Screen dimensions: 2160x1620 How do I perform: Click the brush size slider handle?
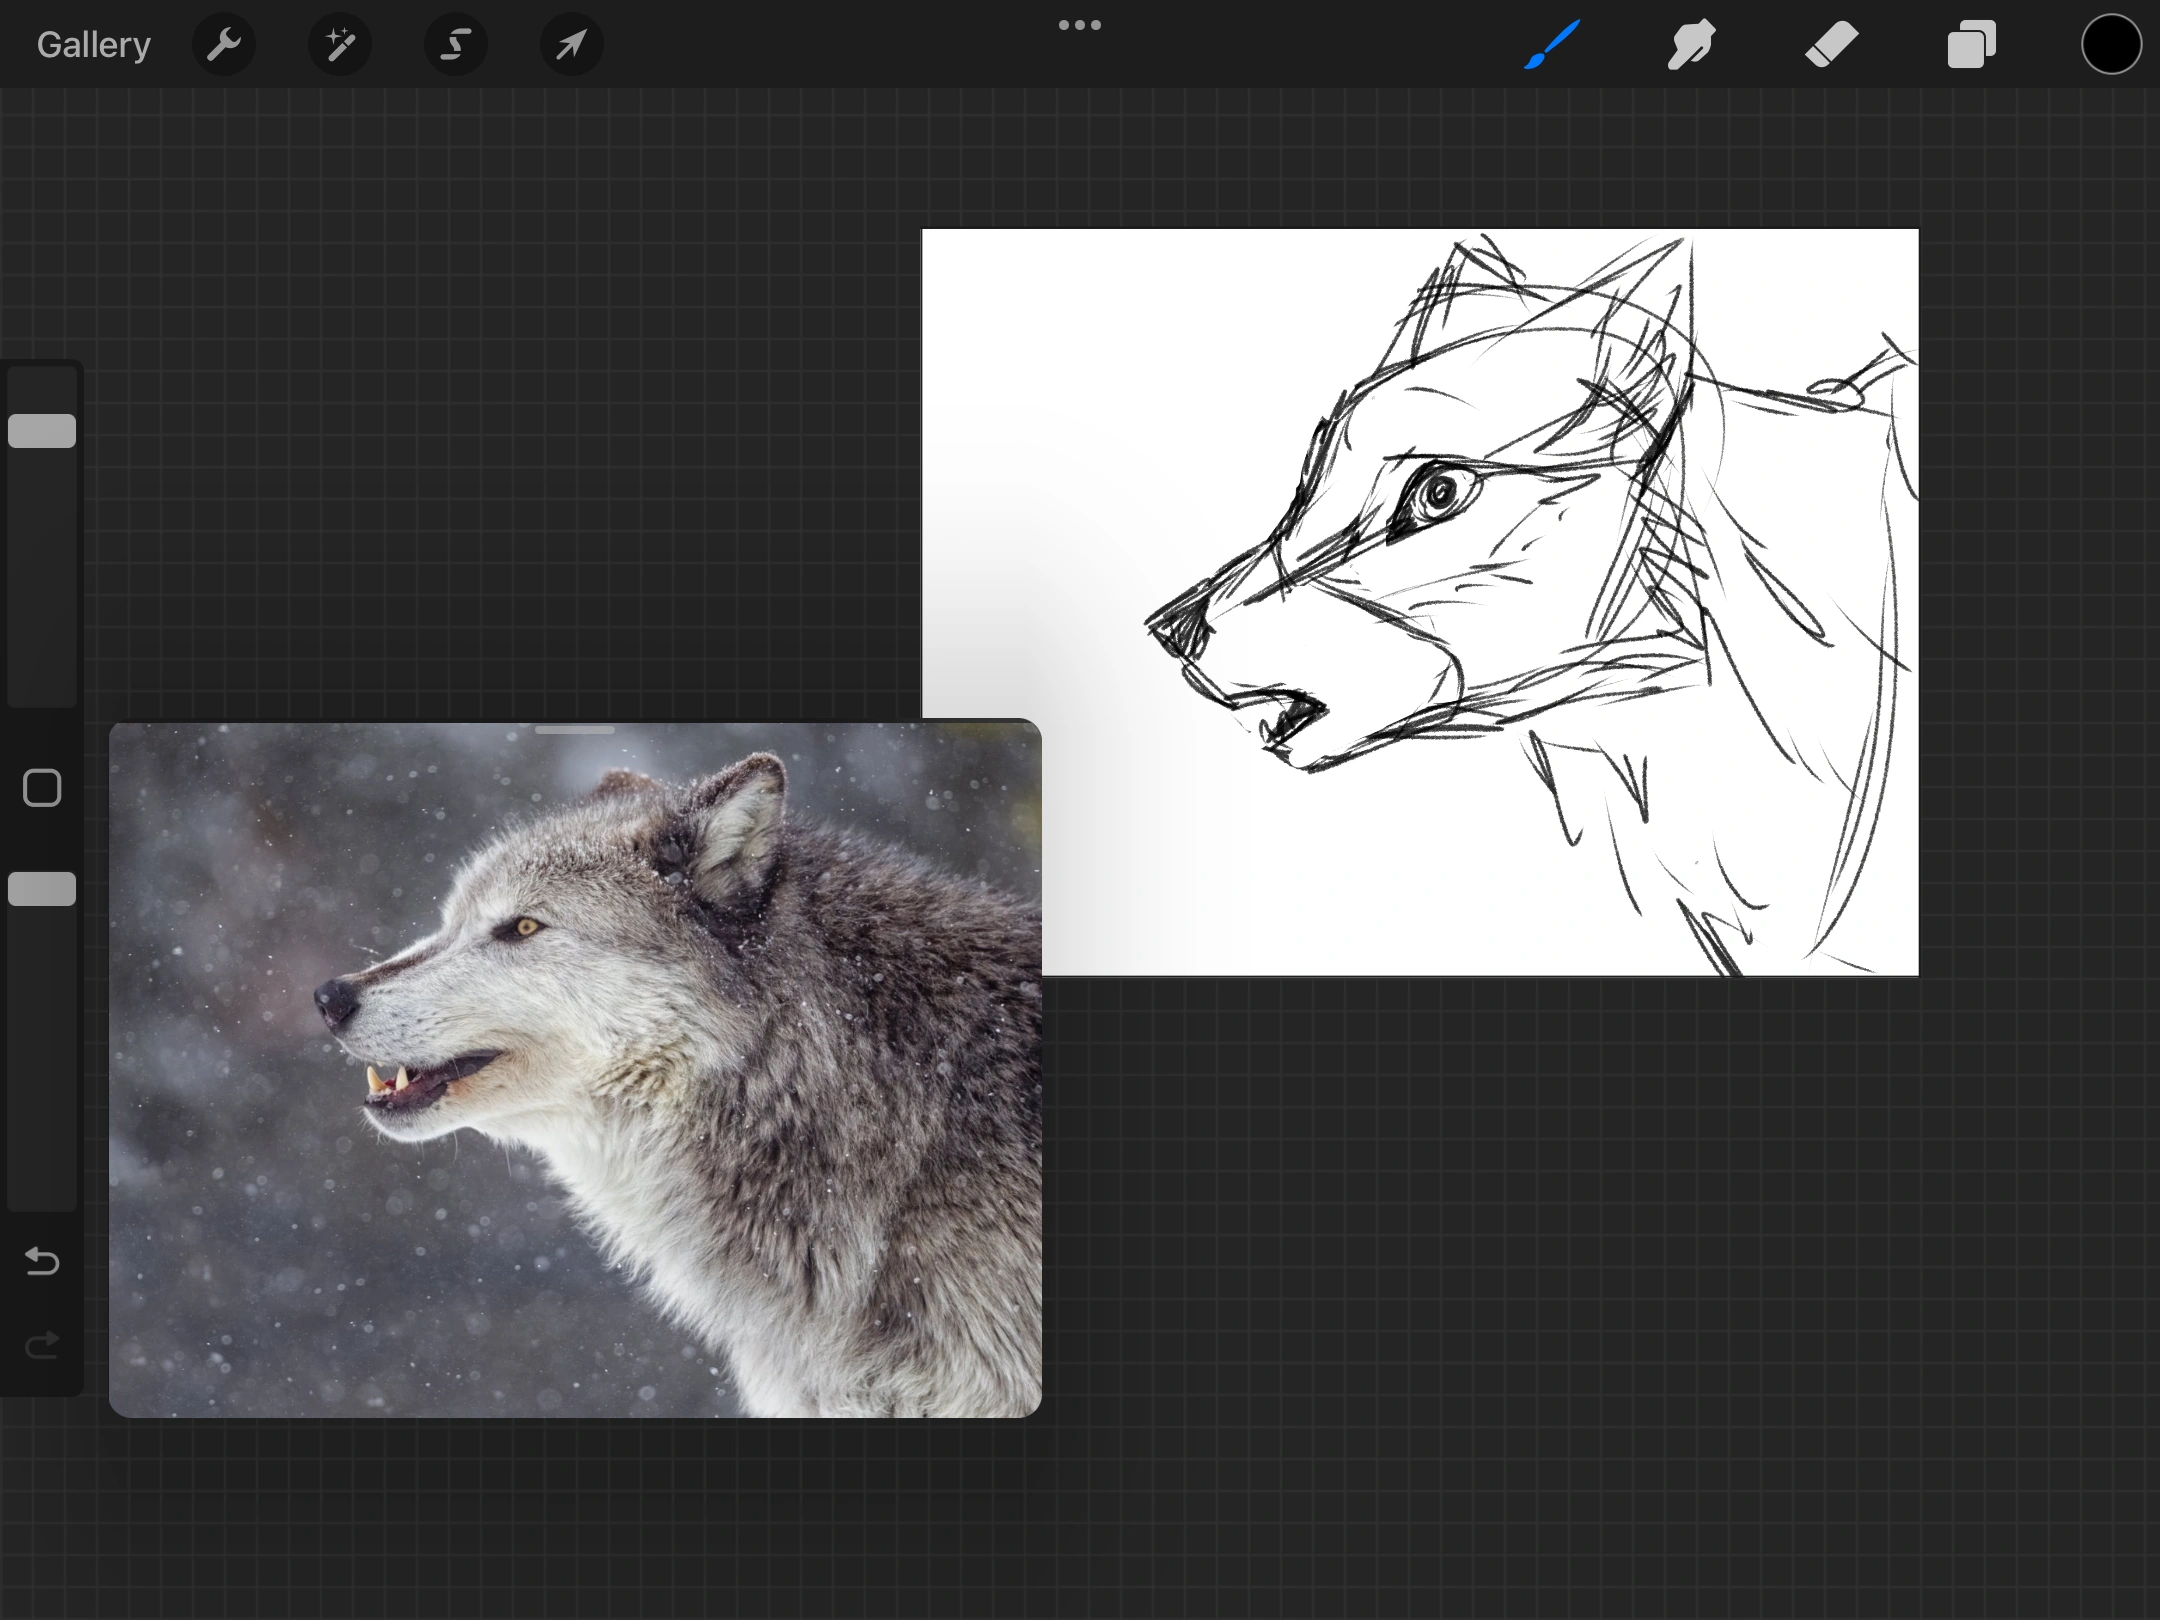pyautogui.click(x=42, y=431)
